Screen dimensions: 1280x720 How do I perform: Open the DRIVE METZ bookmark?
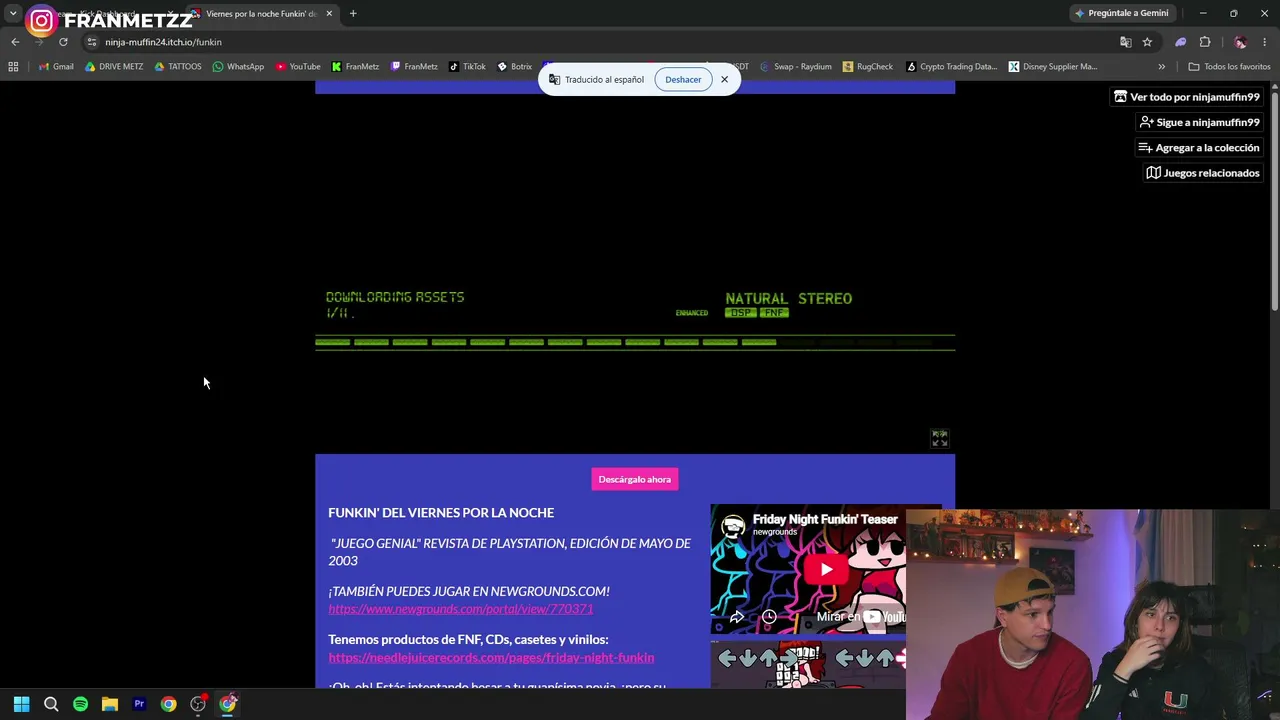pos(114,67)
